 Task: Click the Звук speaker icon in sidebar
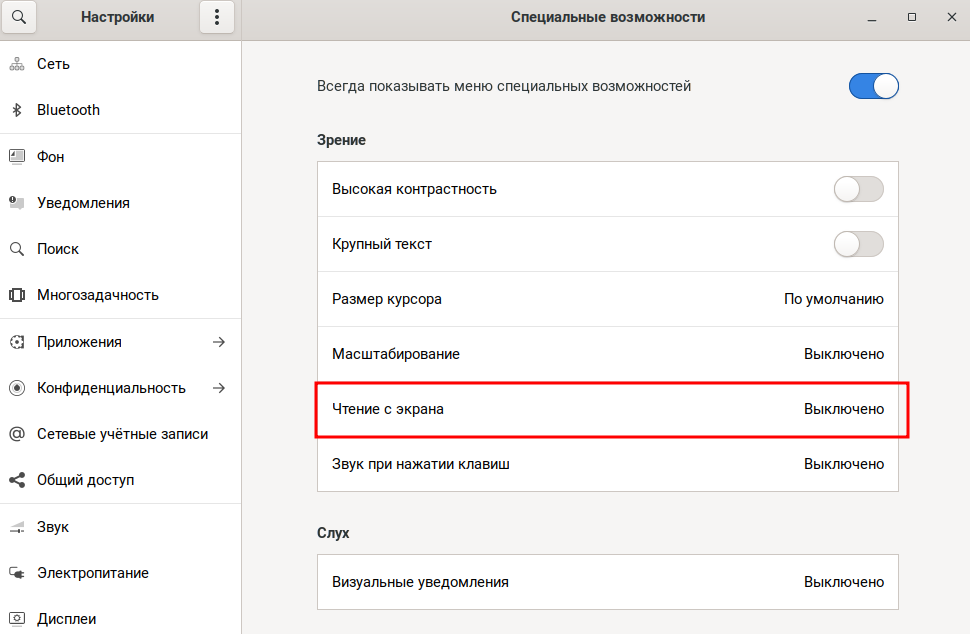click(x=17, y=527)
